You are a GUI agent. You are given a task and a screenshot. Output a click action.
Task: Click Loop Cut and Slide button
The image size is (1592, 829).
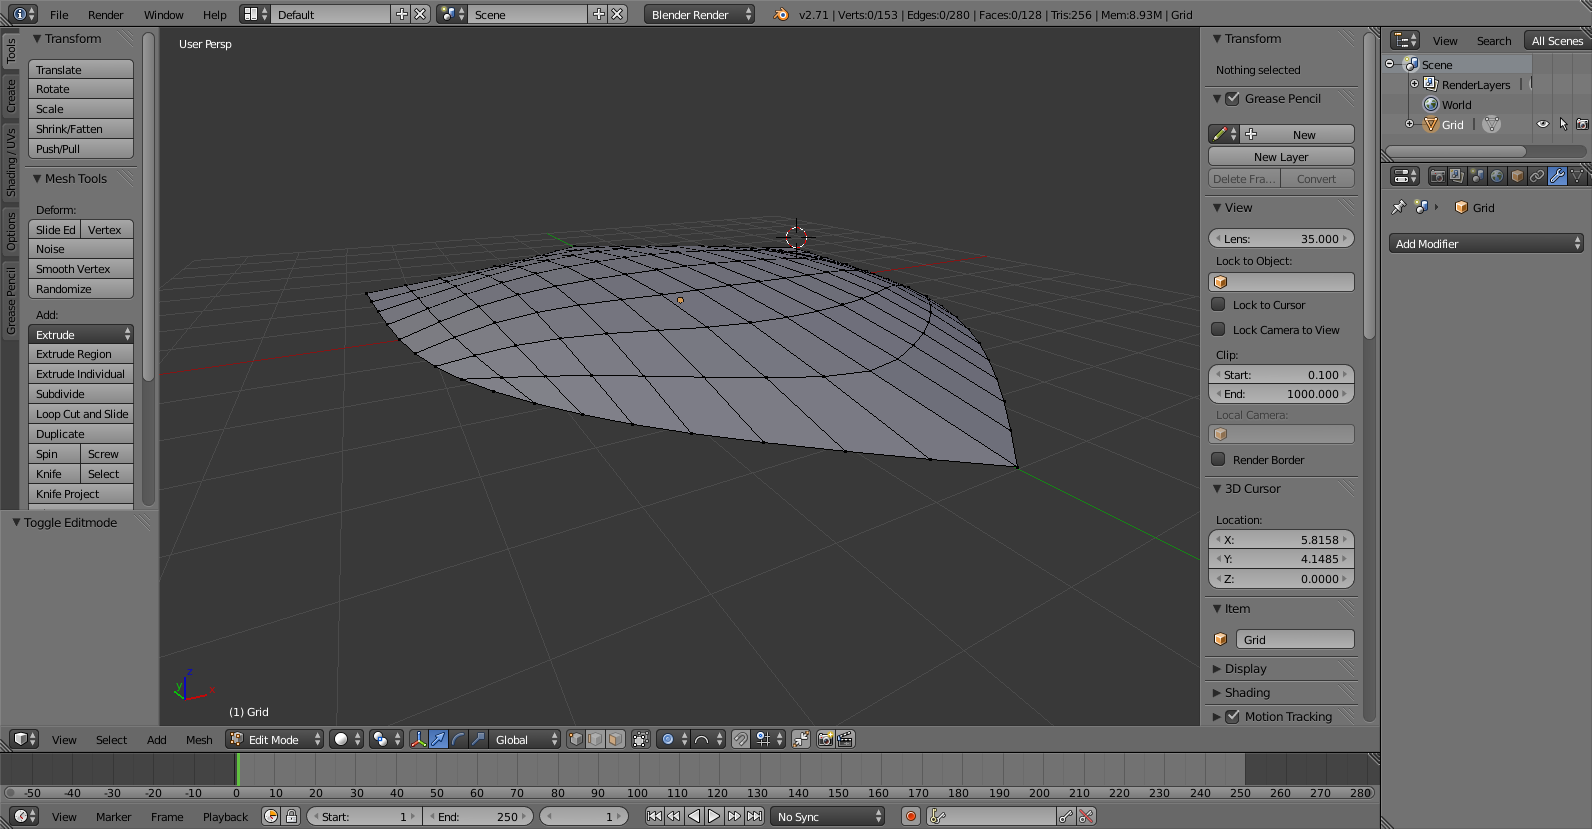click(81, 413)
